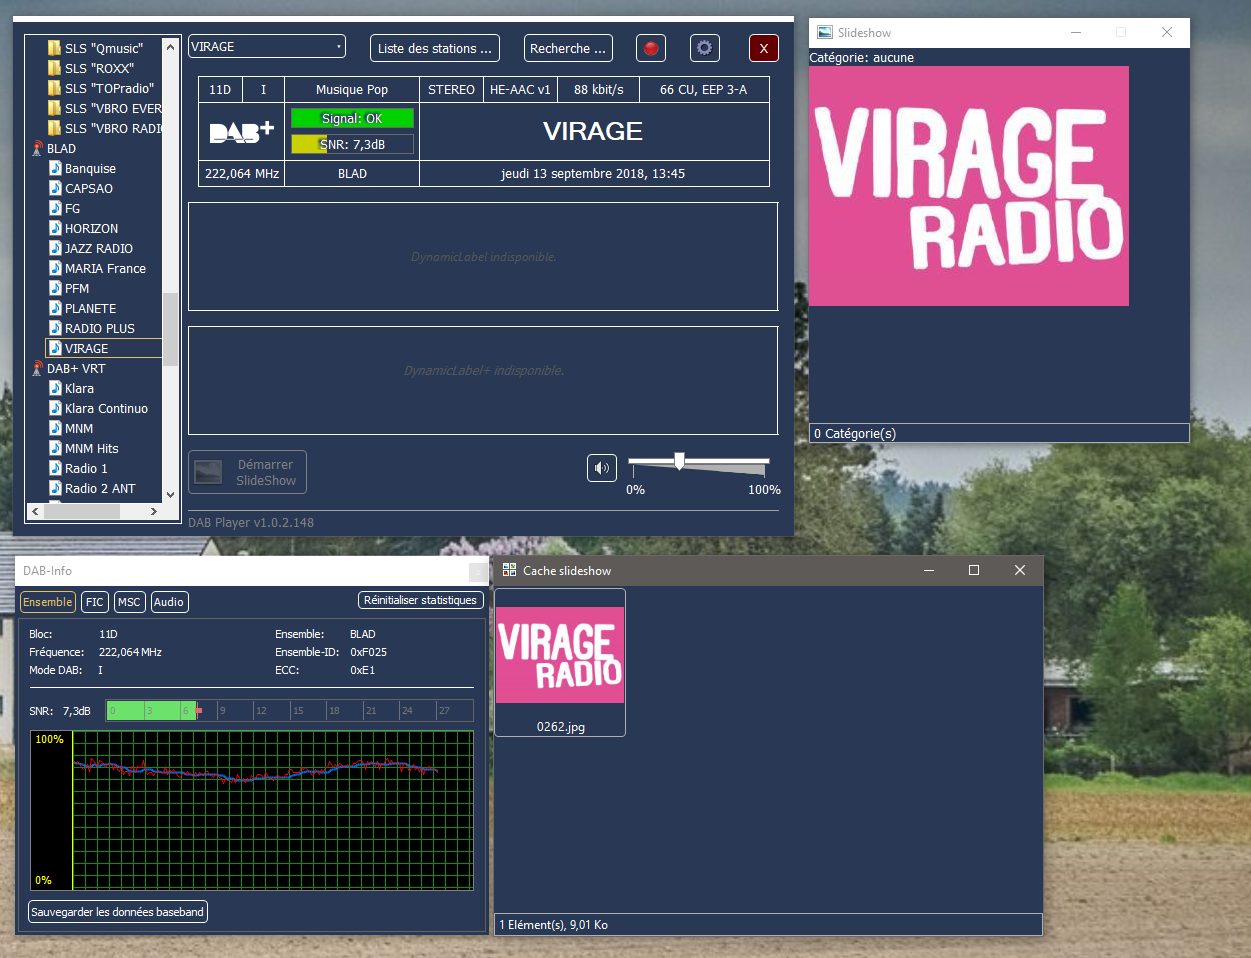Click Virage Radio image in Slideshow window
Image resolution: width=1251 pixels, height=958 pixels.
[x=969, y=186]
